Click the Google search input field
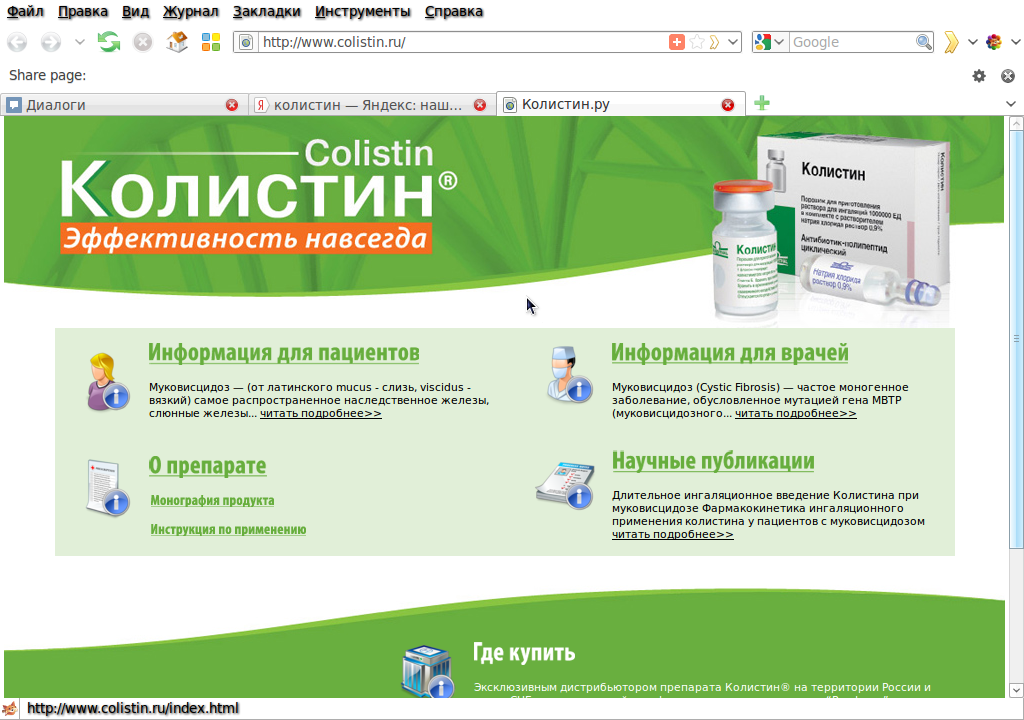 pos(852,42)
